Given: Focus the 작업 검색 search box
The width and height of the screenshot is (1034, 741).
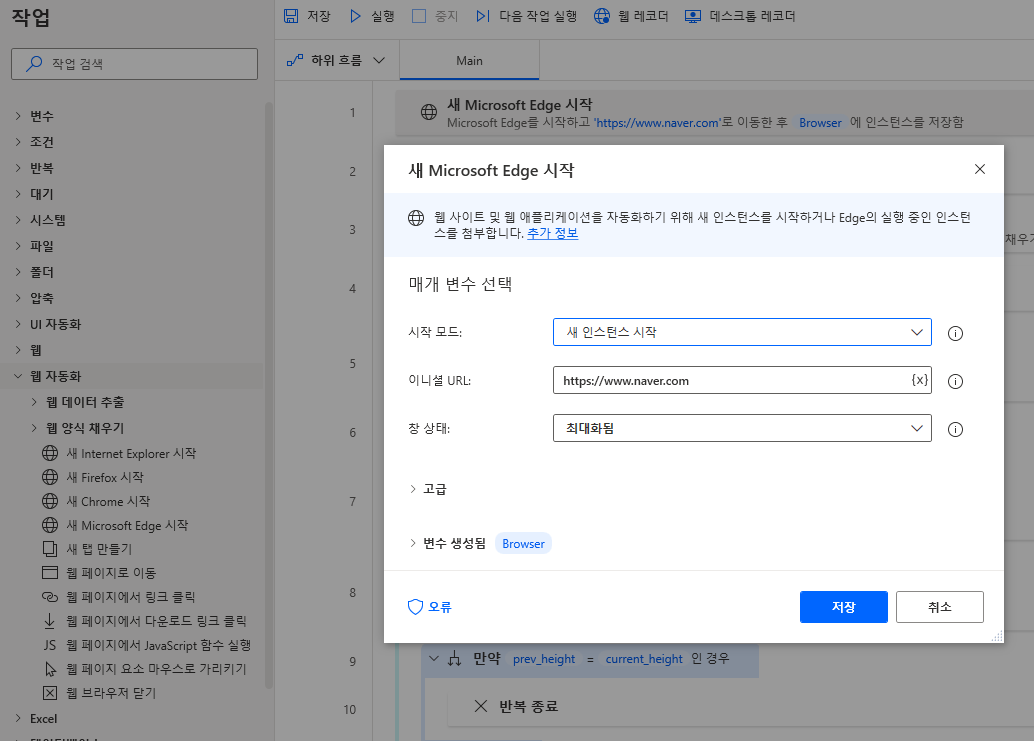Looking at the screenshot, I should tap(135, 64).
